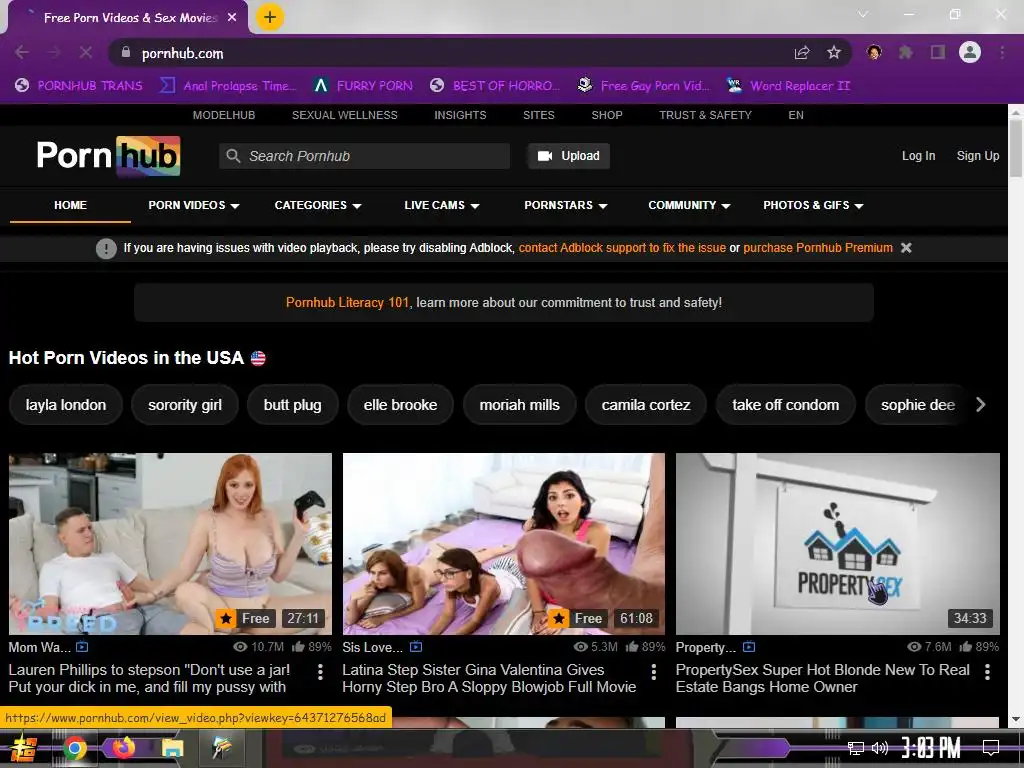View site security lock information
The width and height of the screenshot is (1024, 768).
[126, 53]
